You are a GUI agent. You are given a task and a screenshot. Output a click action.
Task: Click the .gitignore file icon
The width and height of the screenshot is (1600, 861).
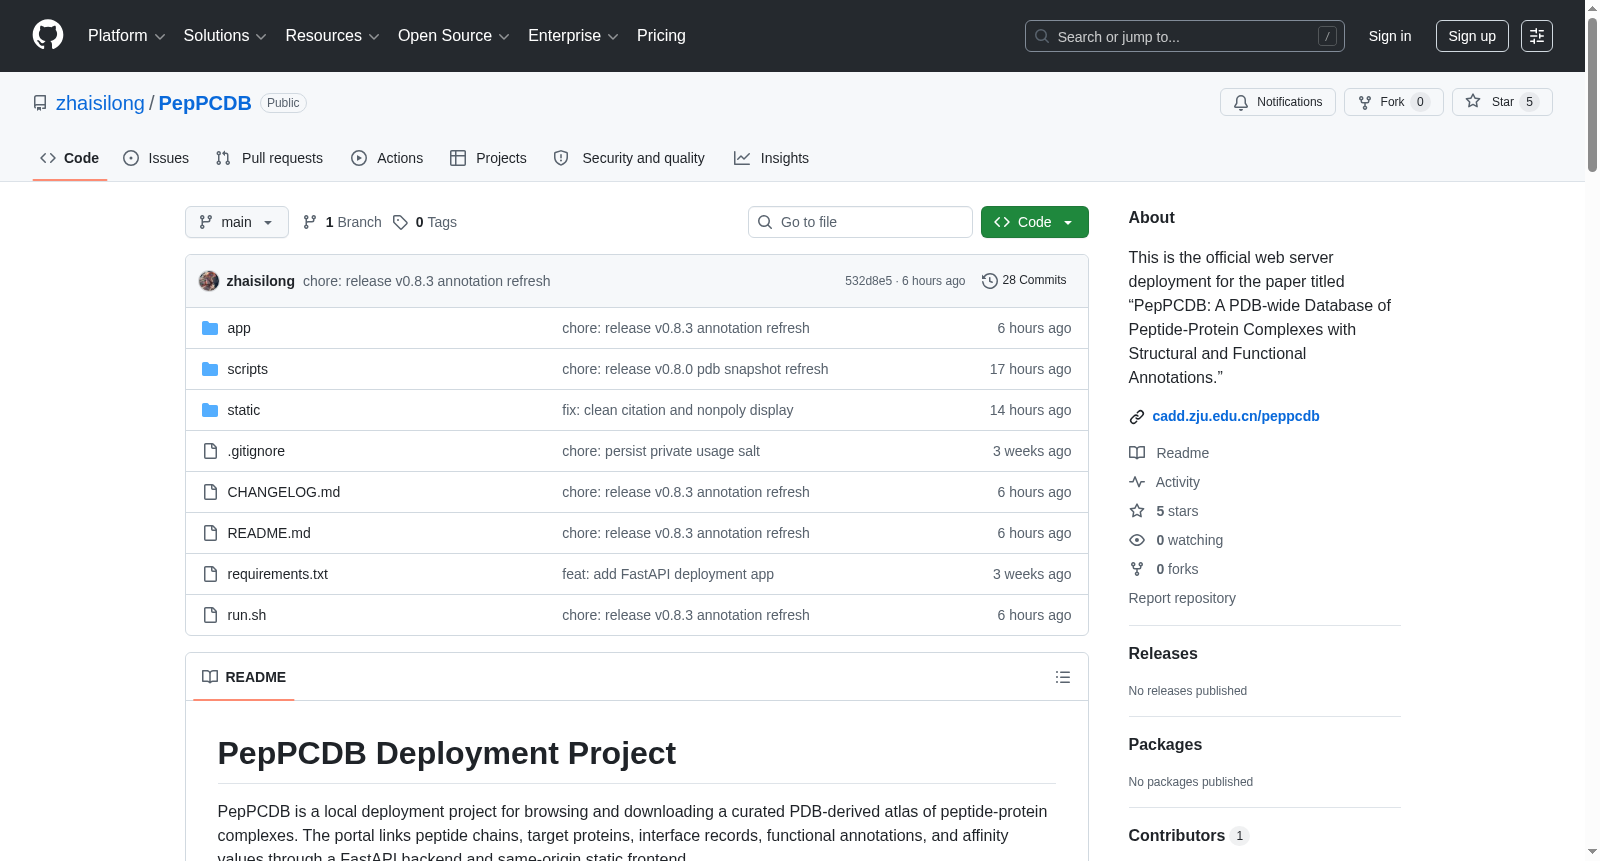(x=210, y=451)
